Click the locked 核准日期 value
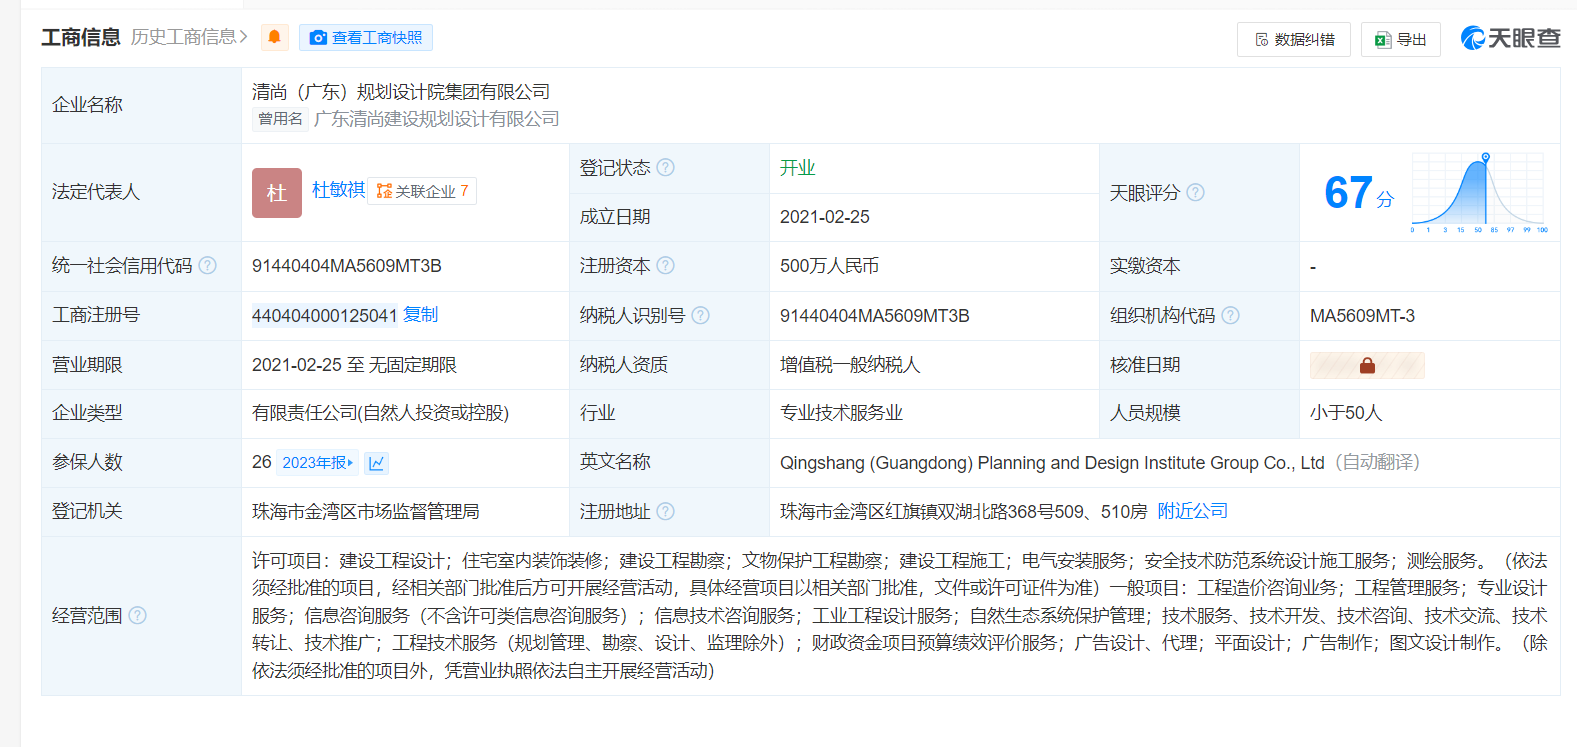This screenshot has height=747, width=1577. (x=1367, y=366)
